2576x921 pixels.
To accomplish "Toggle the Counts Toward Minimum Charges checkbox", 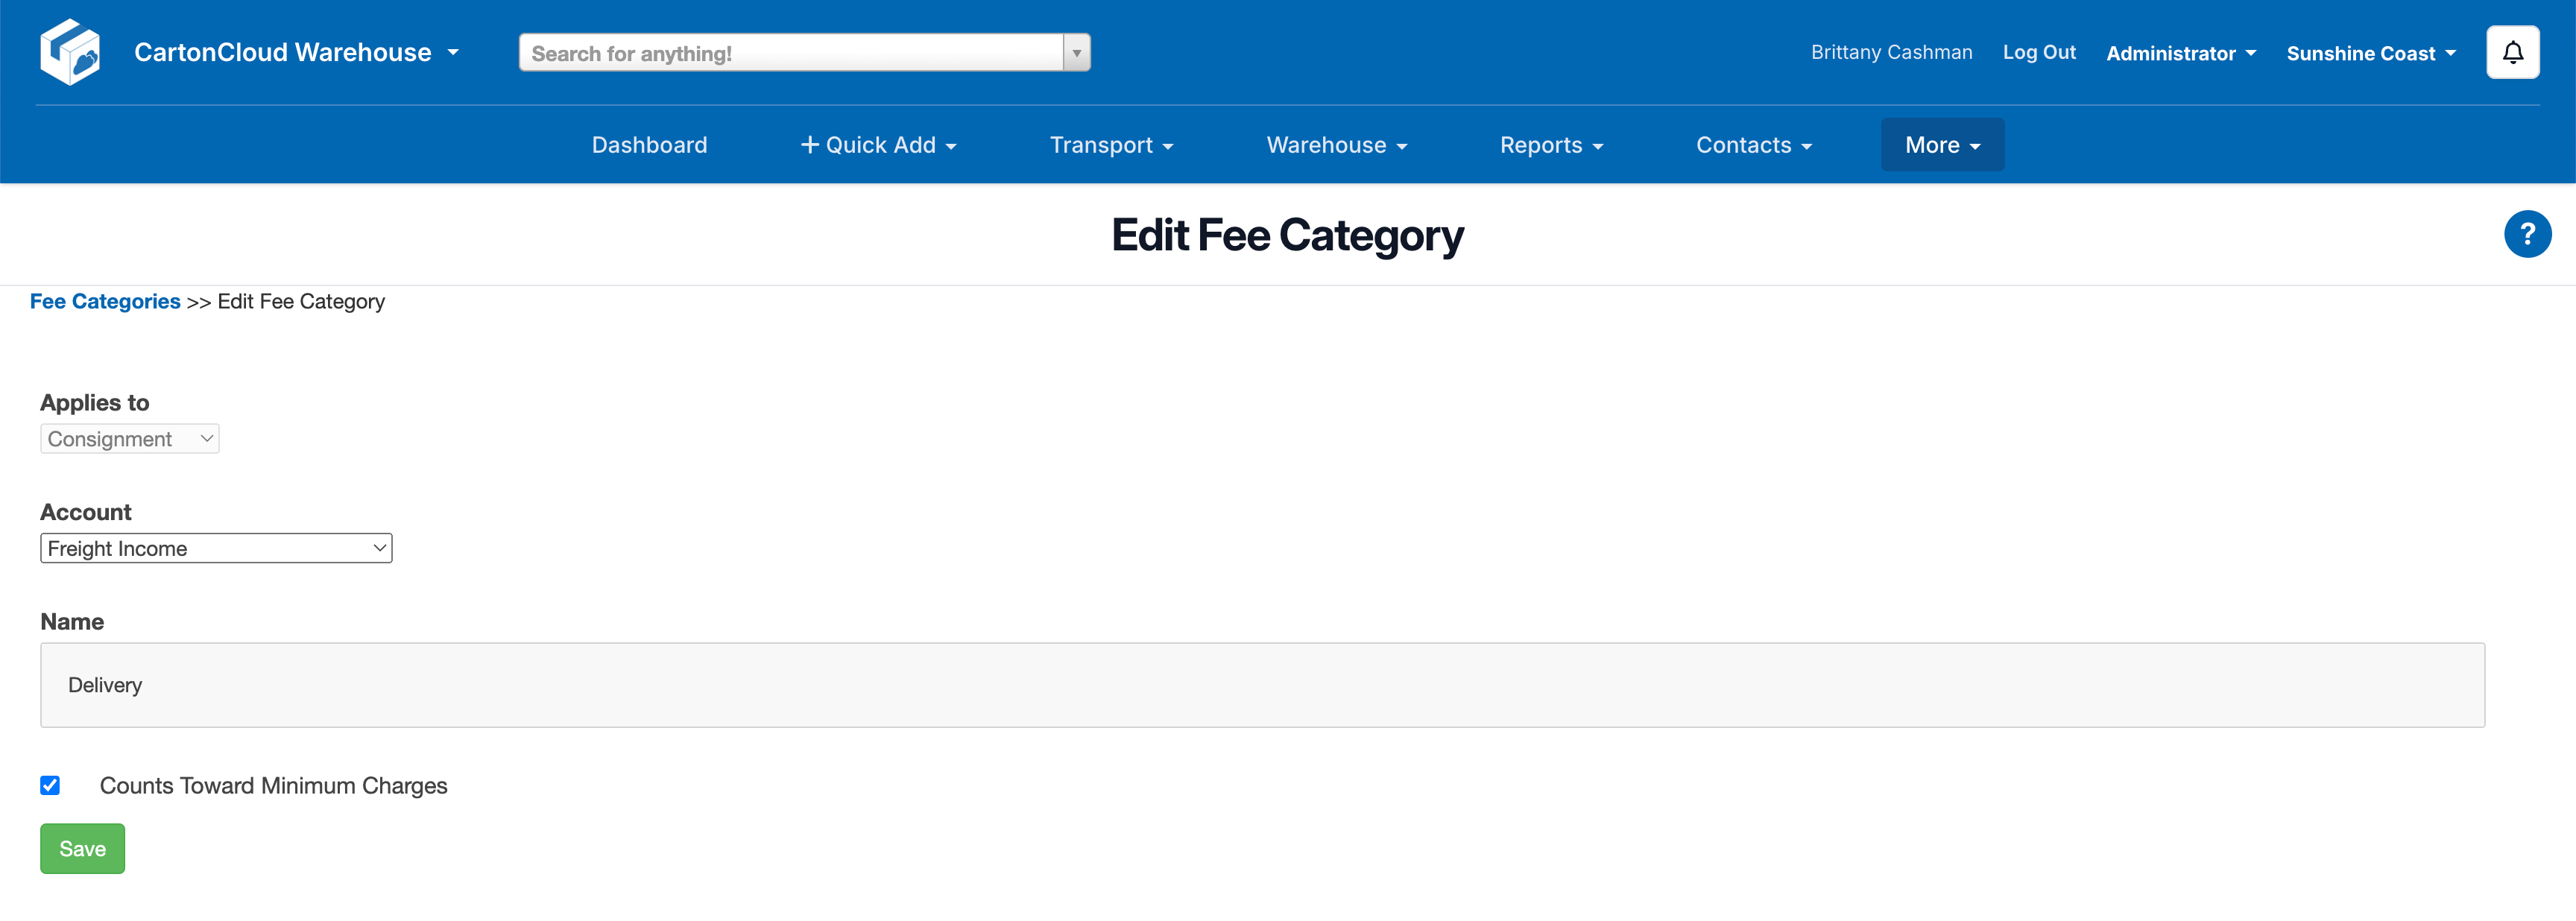I will 50,786.
